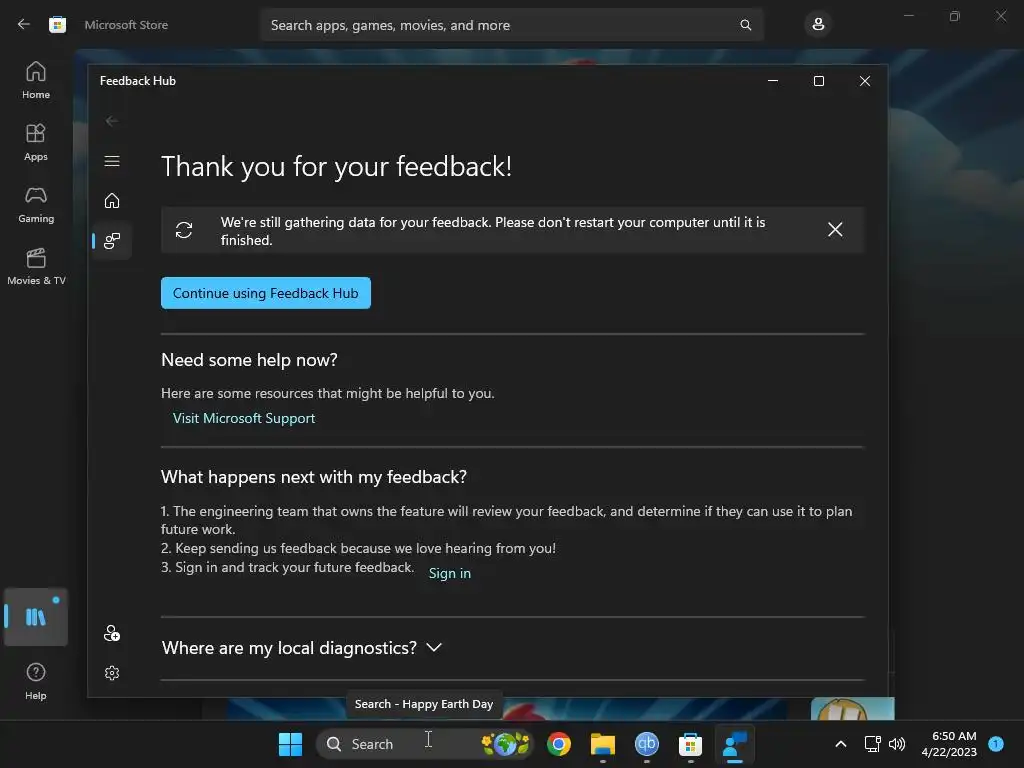Screen dimensions: 1024x768
Task: Open Feedback Hub settings gear
Action: (112, 673)
